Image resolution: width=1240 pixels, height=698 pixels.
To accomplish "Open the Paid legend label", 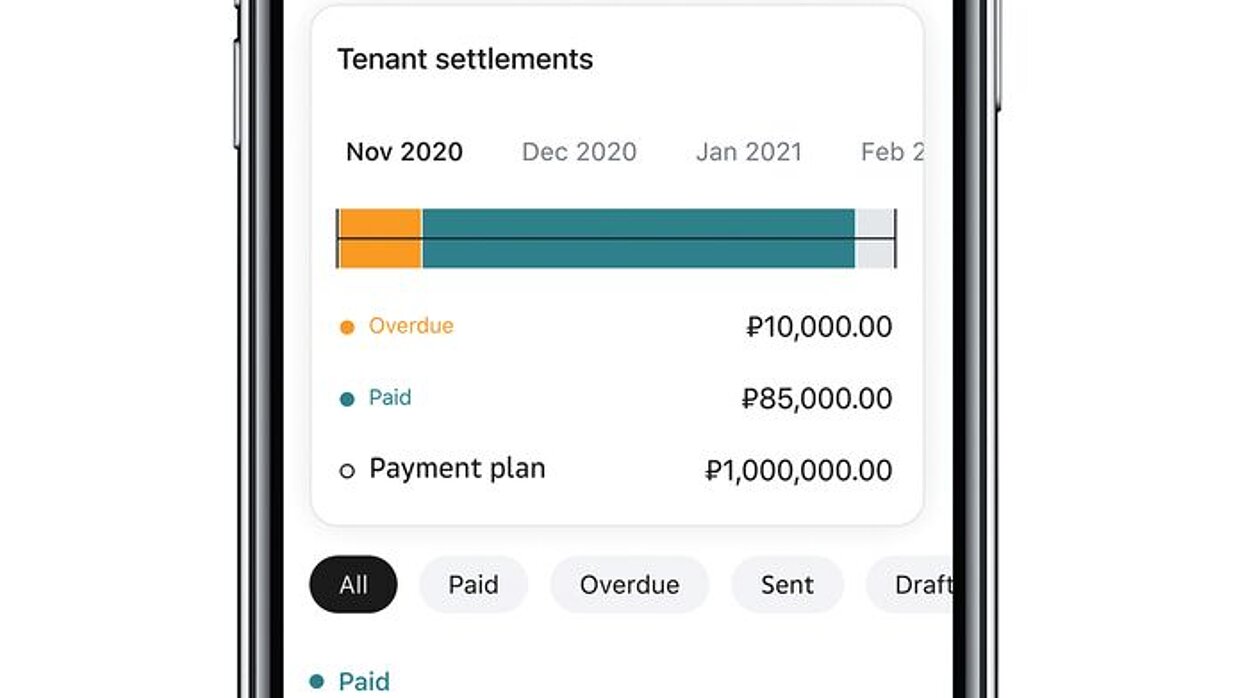I will click(x=390, y=398).
